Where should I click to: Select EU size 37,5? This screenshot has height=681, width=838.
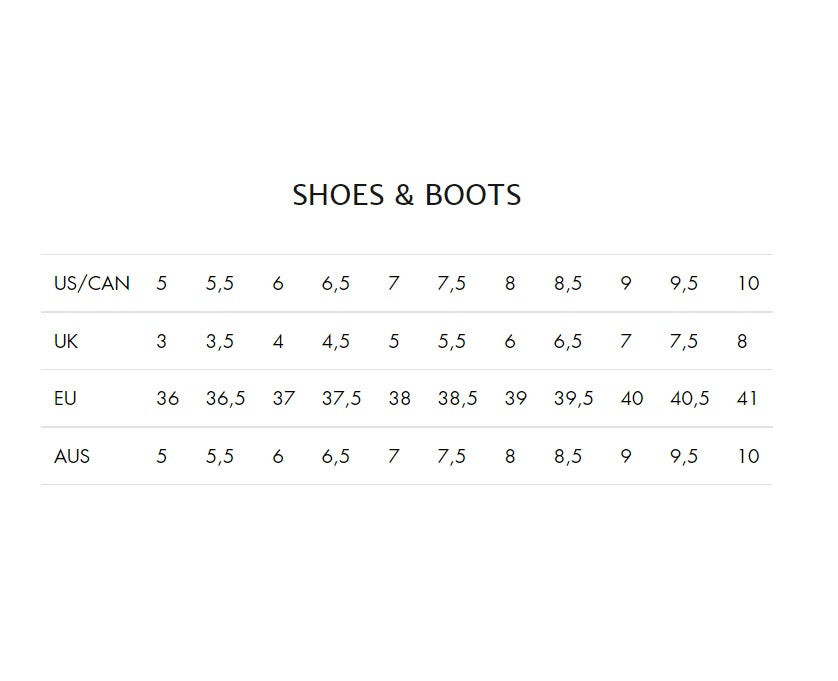click(x=341, y=398)
